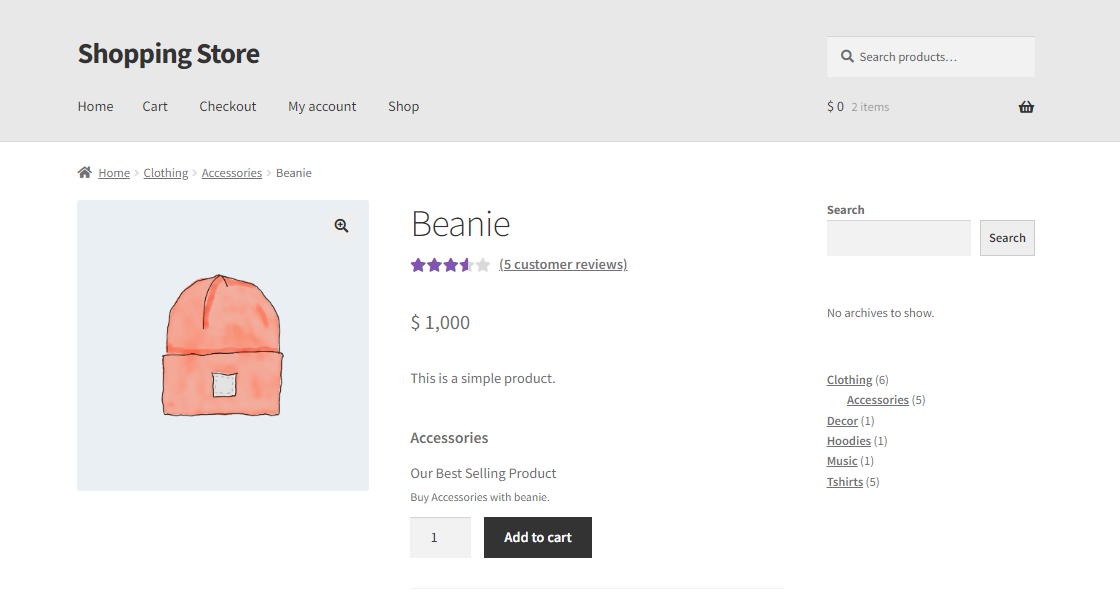Viewport: 1120px width, 603px height.
Task: Open the Clothing category in sidebar
Action: (849, 380)
